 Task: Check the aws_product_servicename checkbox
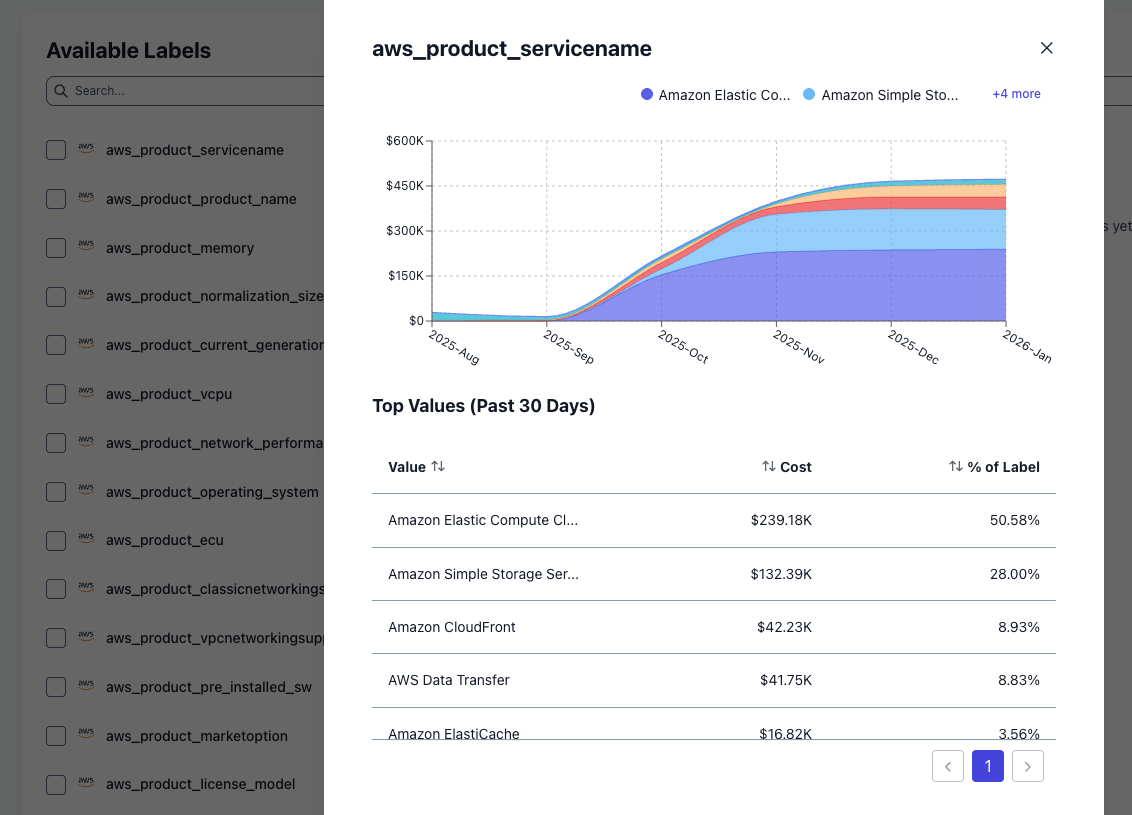[x=55, y=149]
